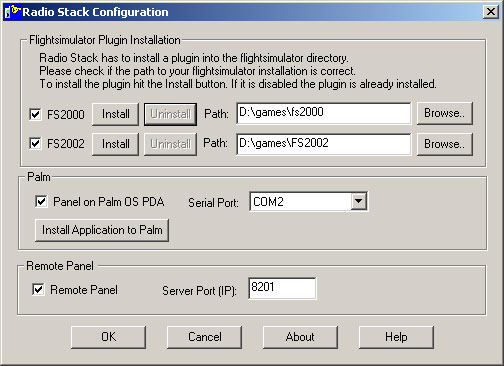Close the Radio Stack Configuration window

coord(490,12)
